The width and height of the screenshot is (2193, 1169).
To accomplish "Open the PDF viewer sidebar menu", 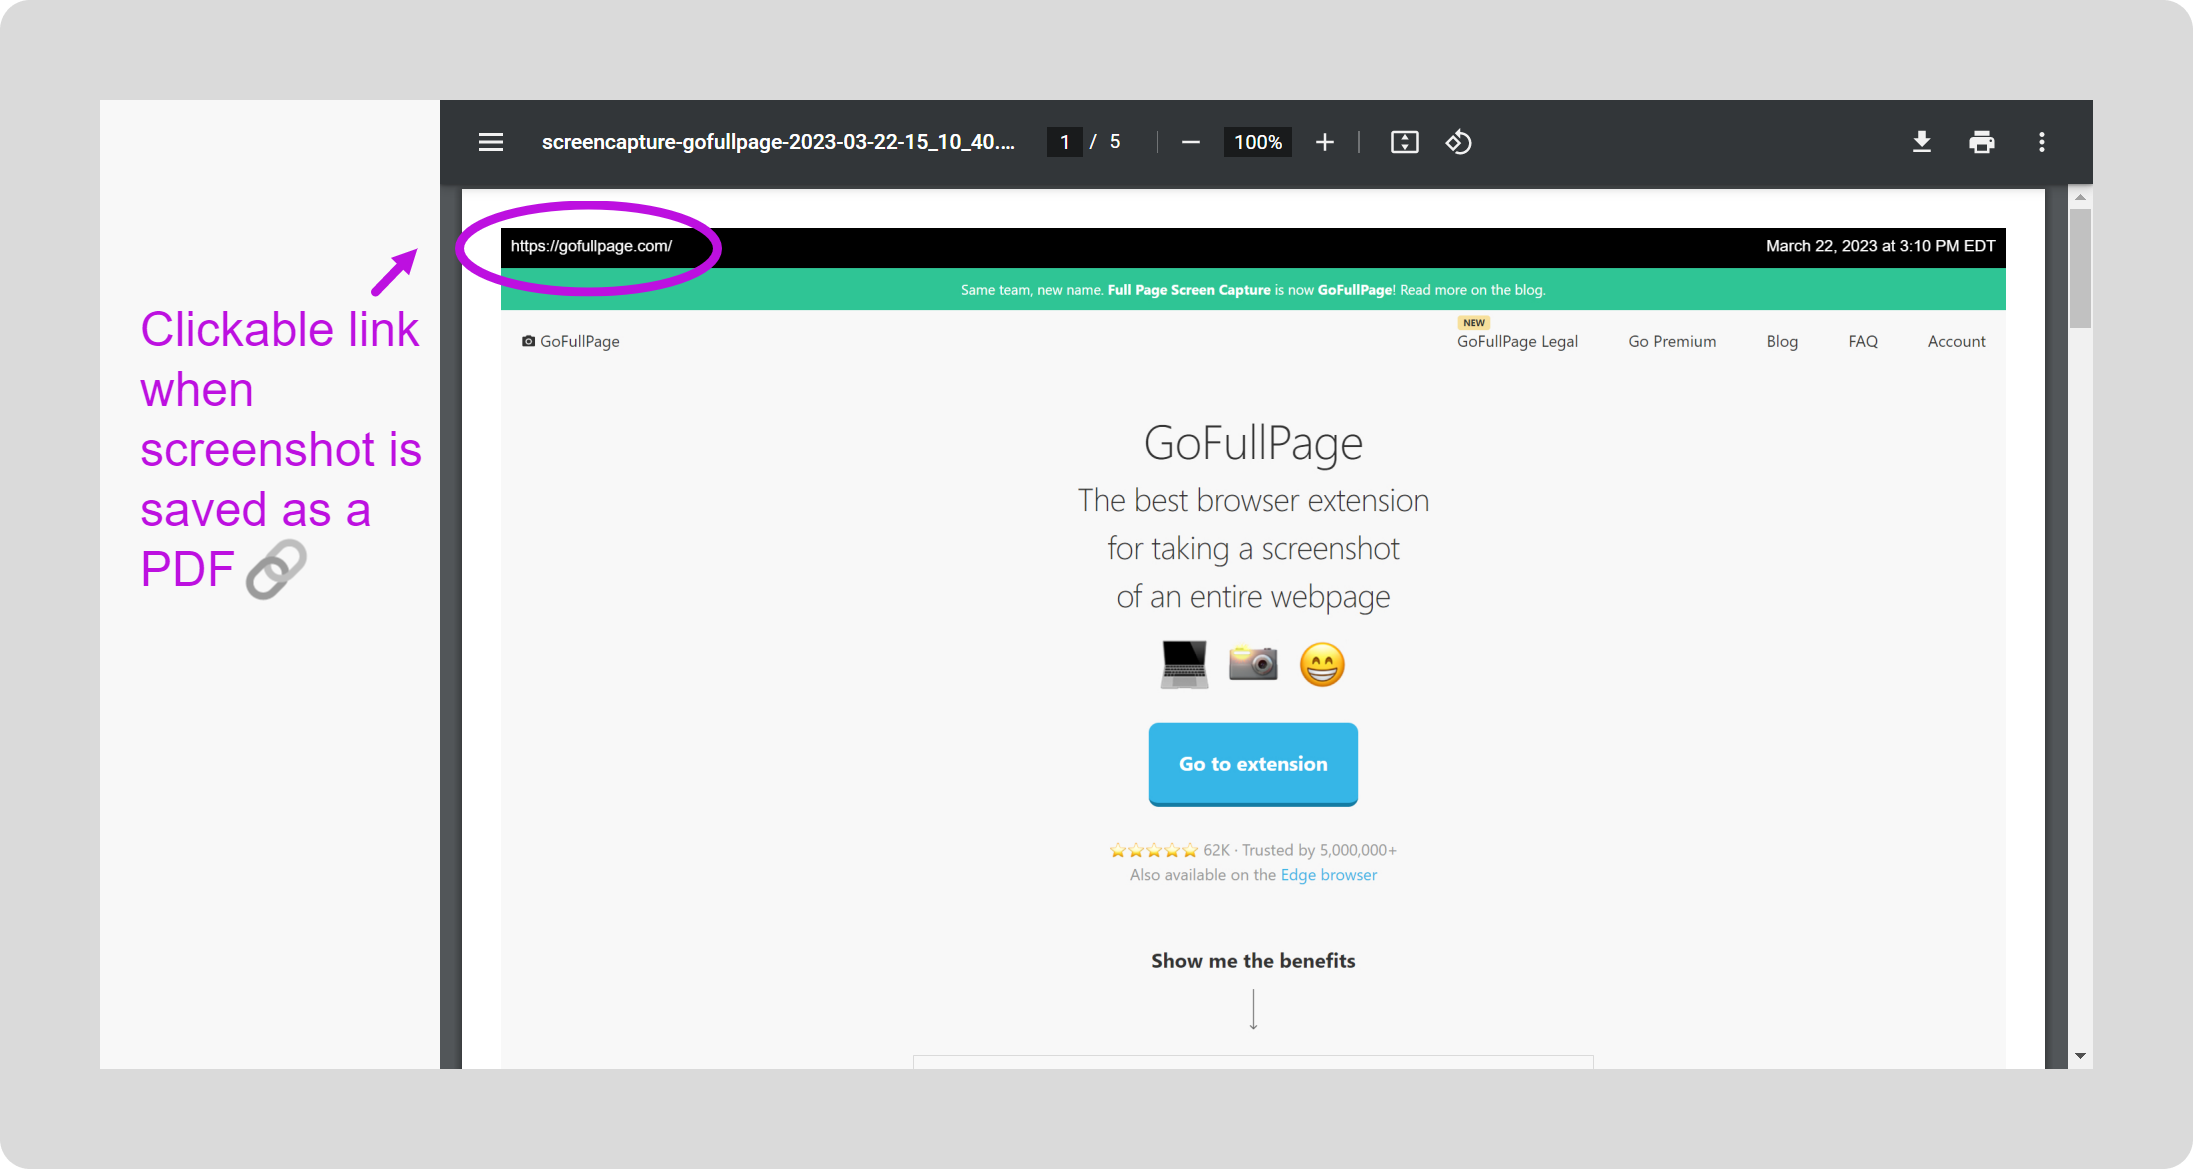I will (x=491, y=142).
